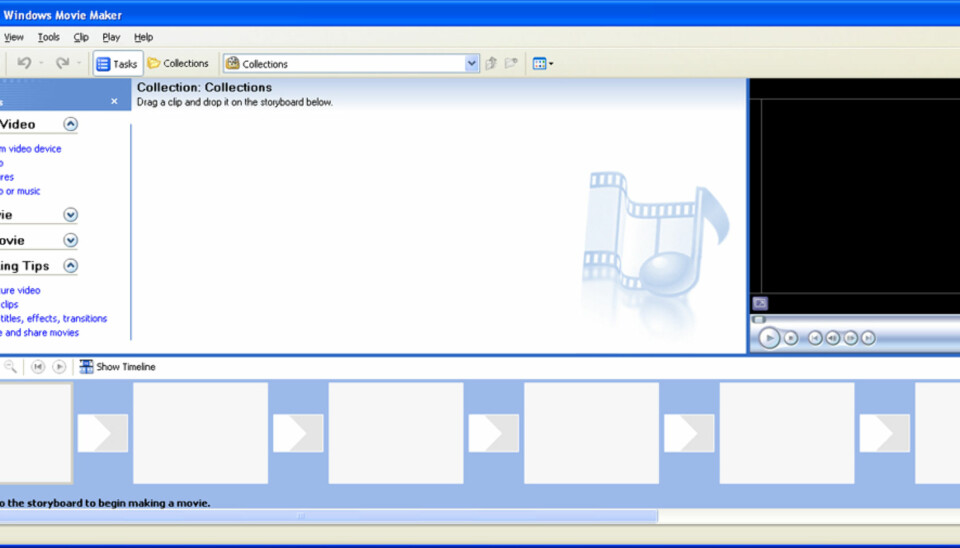The width and height of the screenshot is (960, 548).
Task: Click the fourth transition cell in the storyboard
Action: 689,433
